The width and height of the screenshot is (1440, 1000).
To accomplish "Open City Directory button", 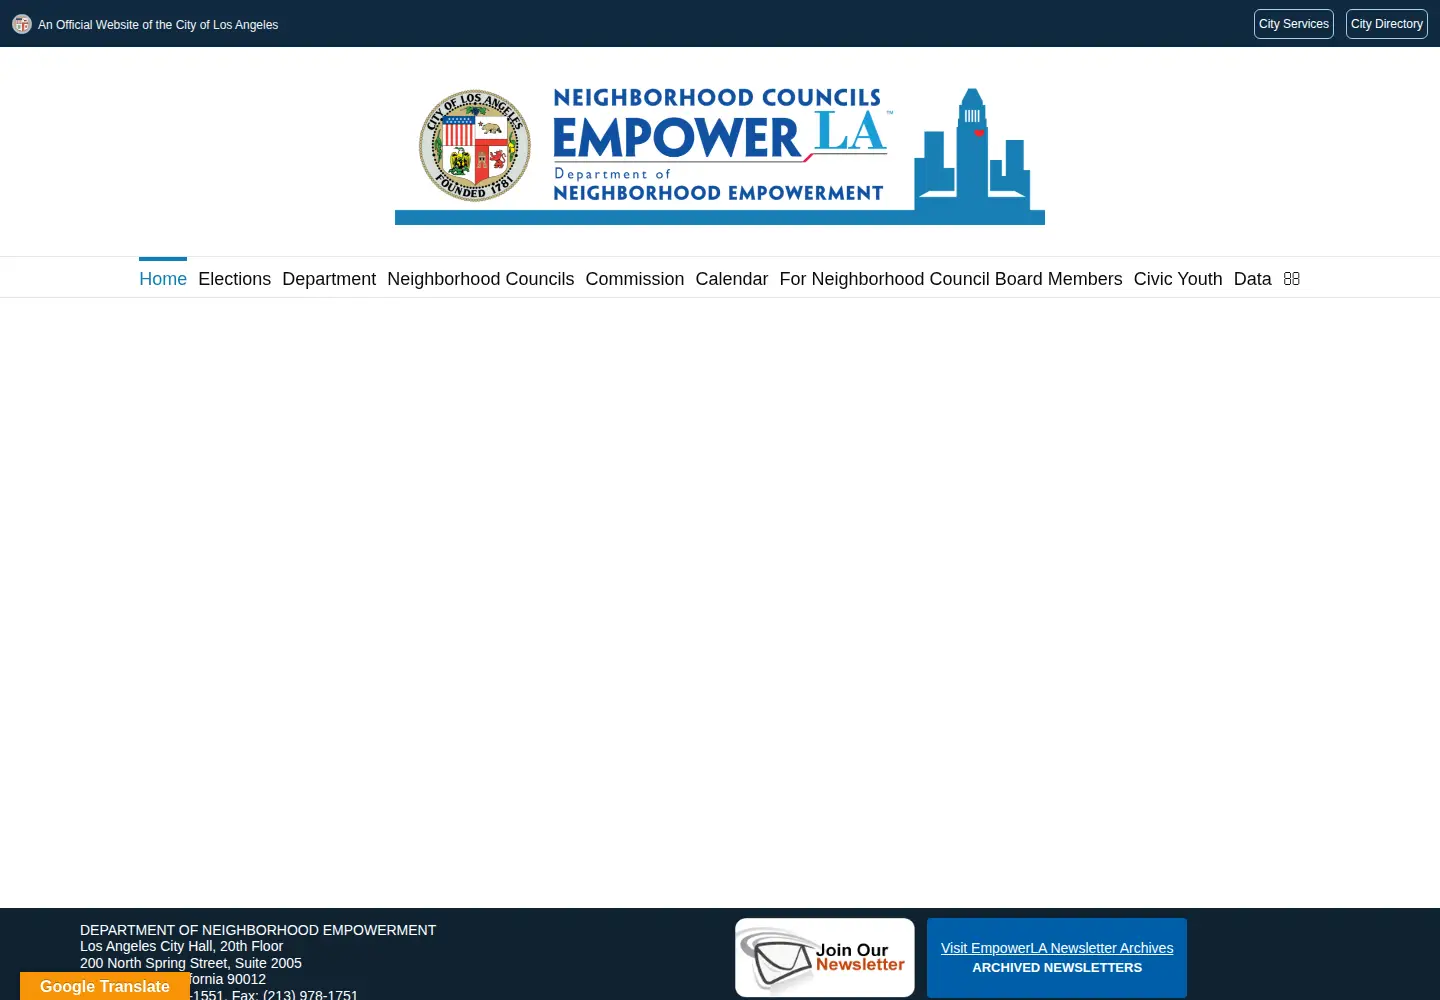I will point(1387,24).
